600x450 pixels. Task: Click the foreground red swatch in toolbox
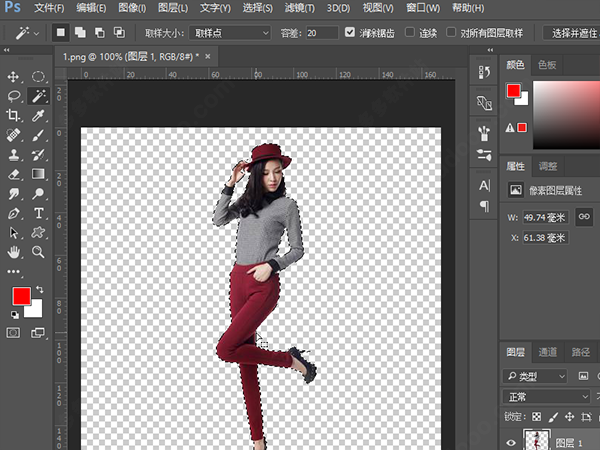pyautogui.click(x=21, y=296)
